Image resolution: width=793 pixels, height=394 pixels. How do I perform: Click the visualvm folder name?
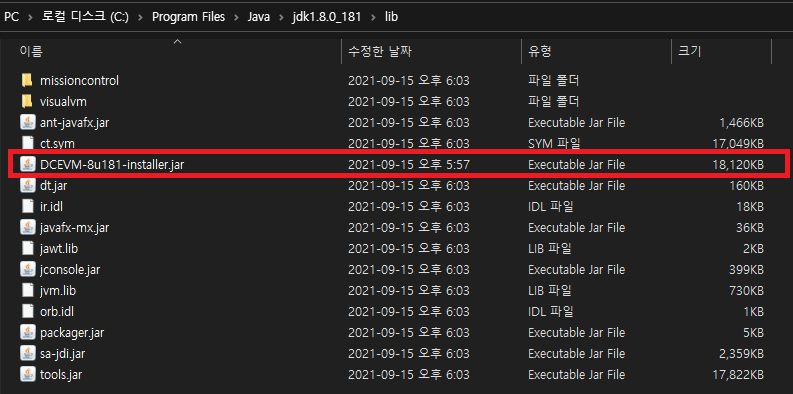[63, 102]
